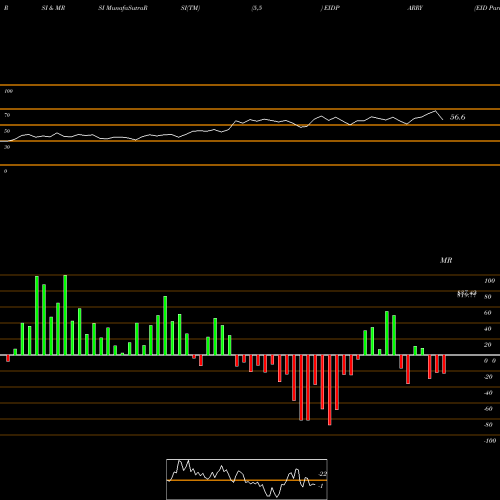Click the 'SI MunafaSutraR' header text
Viewport: 500px width, 500px height.
123,8
